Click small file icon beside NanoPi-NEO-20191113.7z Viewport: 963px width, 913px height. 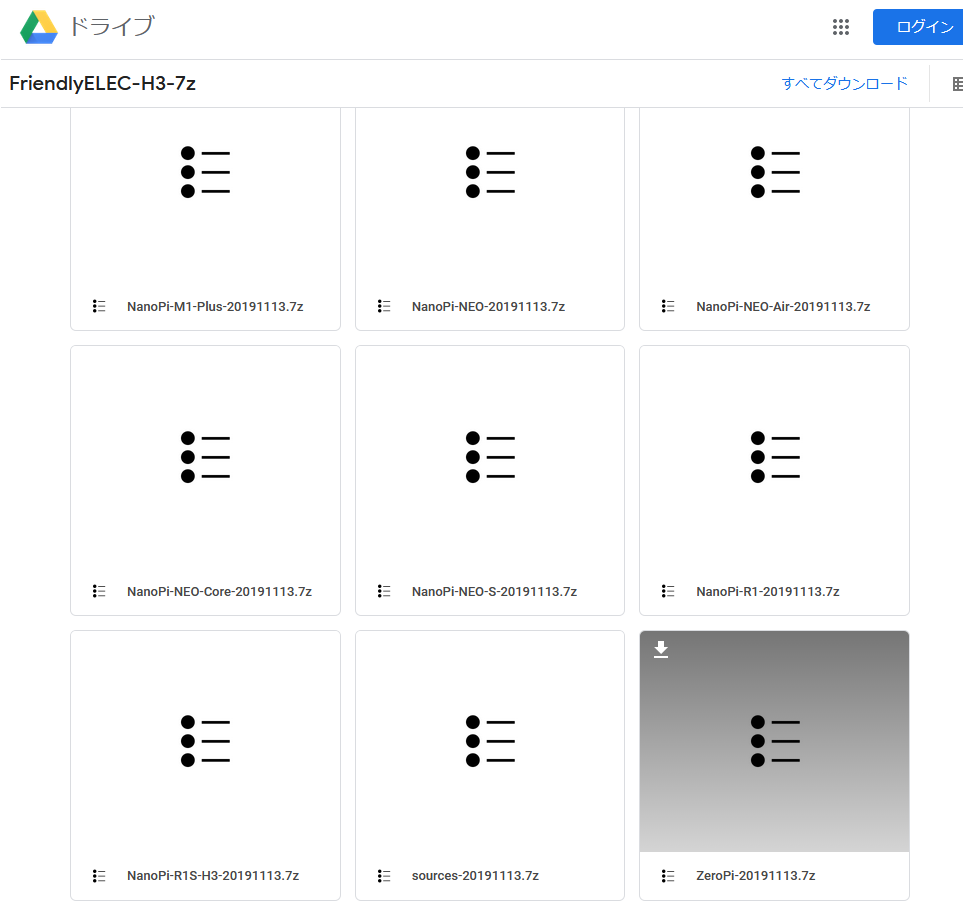click(384, 306)
